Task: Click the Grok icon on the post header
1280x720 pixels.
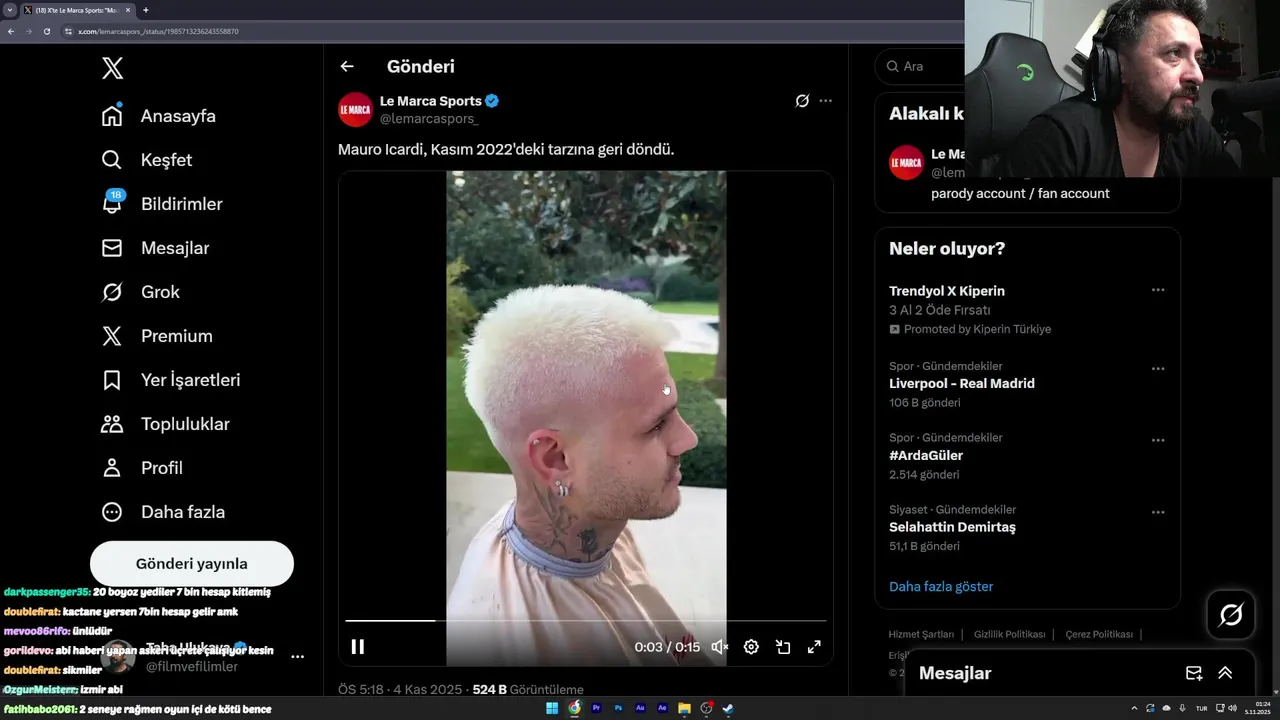Action: [802, 101]
